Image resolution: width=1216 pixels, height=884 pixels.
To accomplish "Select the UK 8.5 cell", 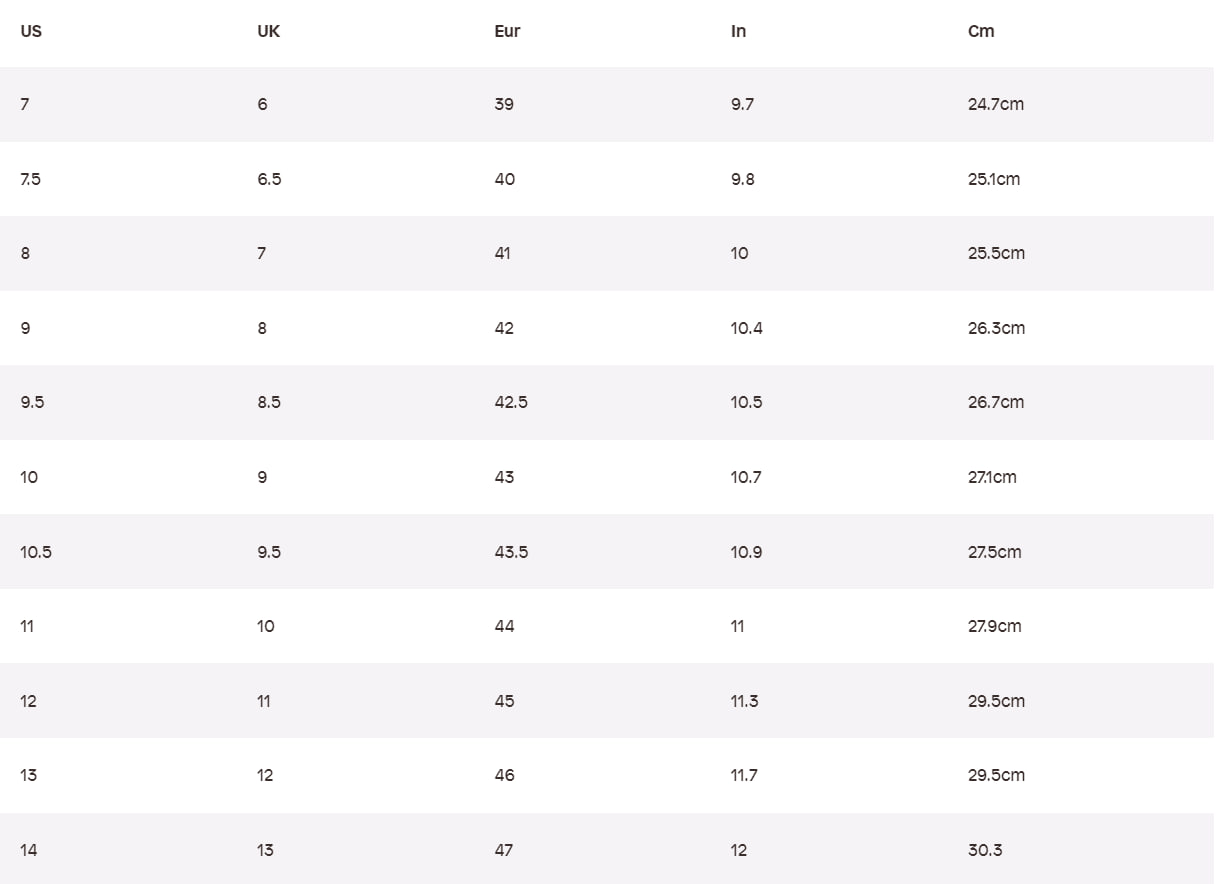I will pyautogui.click(x=269, y=402).
